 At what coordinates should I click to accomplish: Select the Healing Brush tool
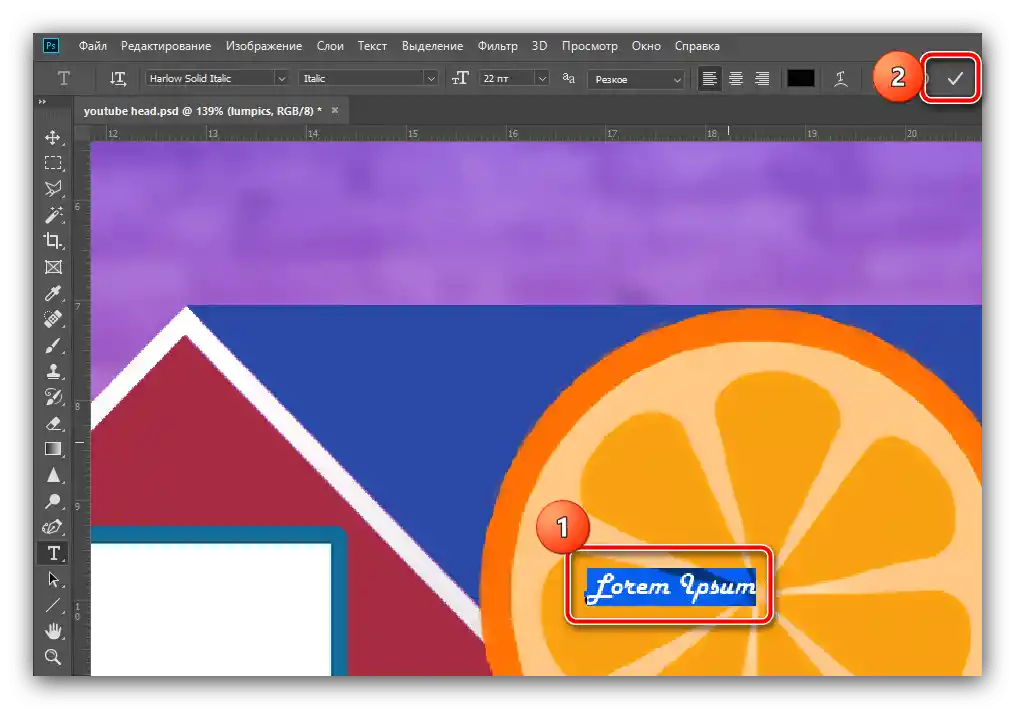pos(53,319)
